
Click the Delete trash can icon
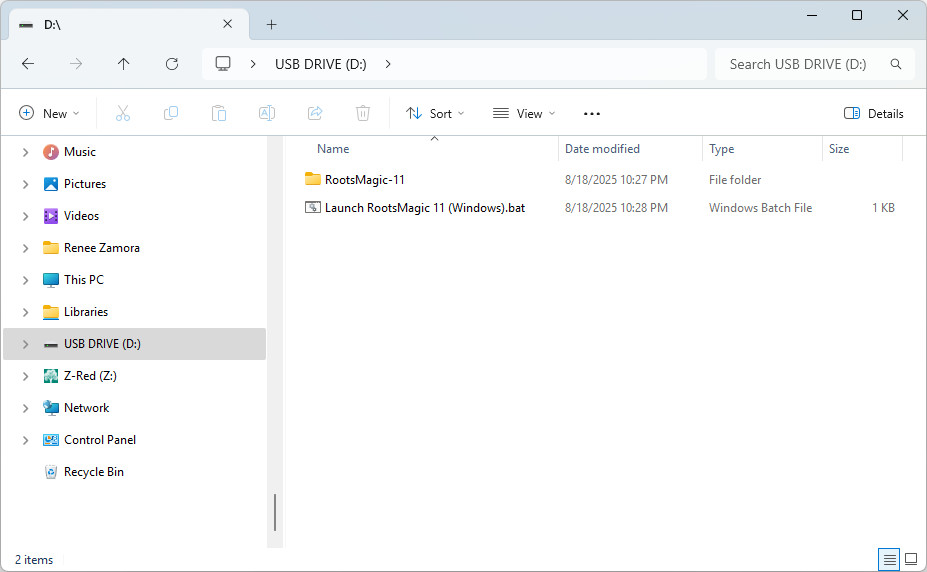[363, 113]
